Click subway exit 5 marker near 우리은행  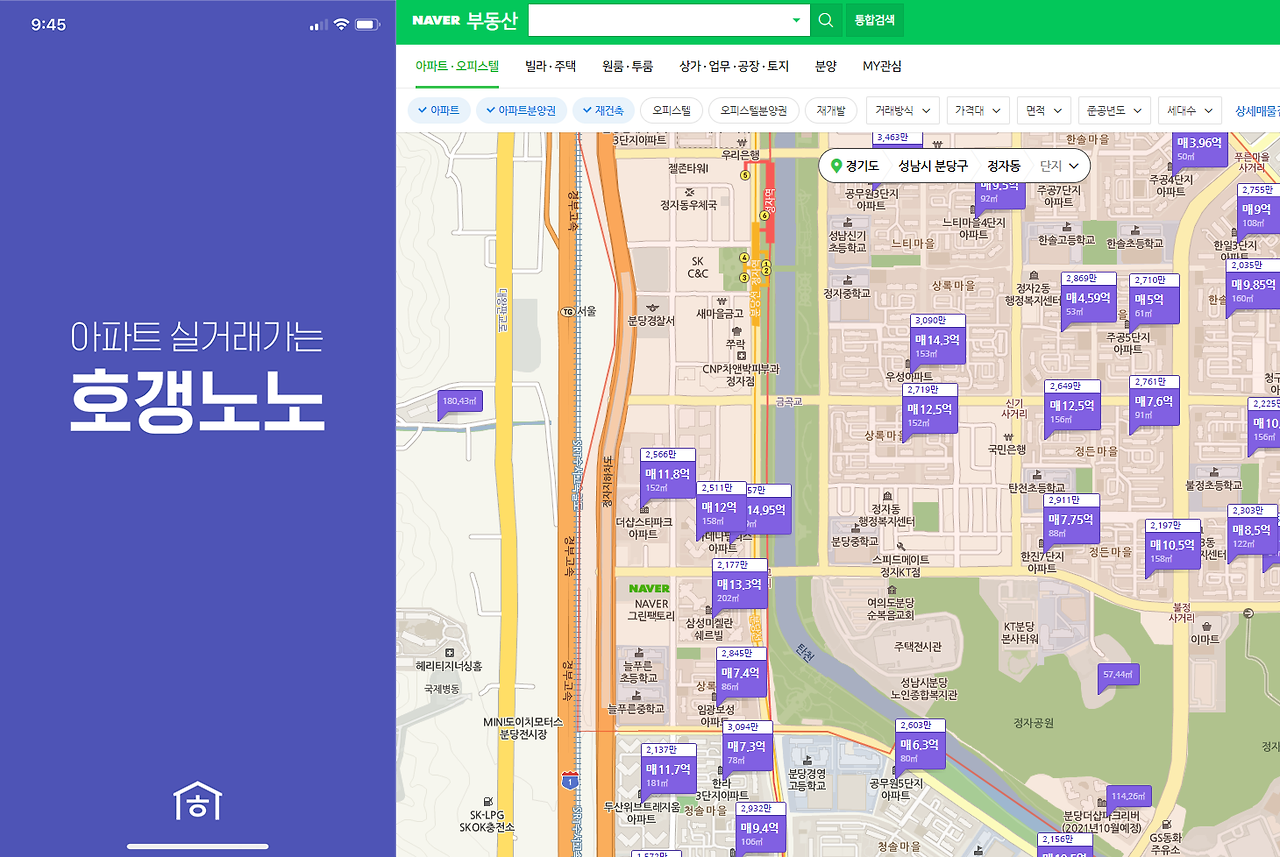745,174
